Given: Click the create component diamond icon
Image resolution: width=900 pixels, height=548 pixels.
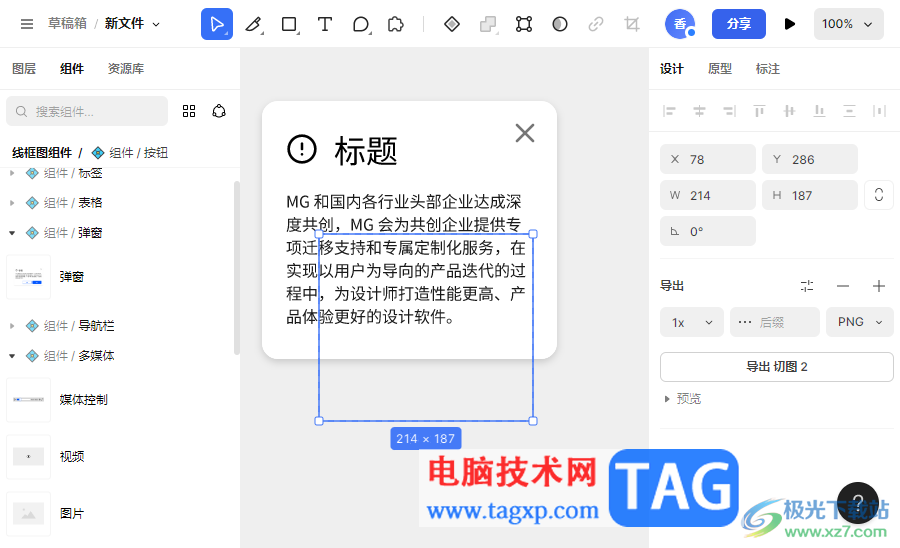Looking at the screenshot, I should click(x=452, y=24).
